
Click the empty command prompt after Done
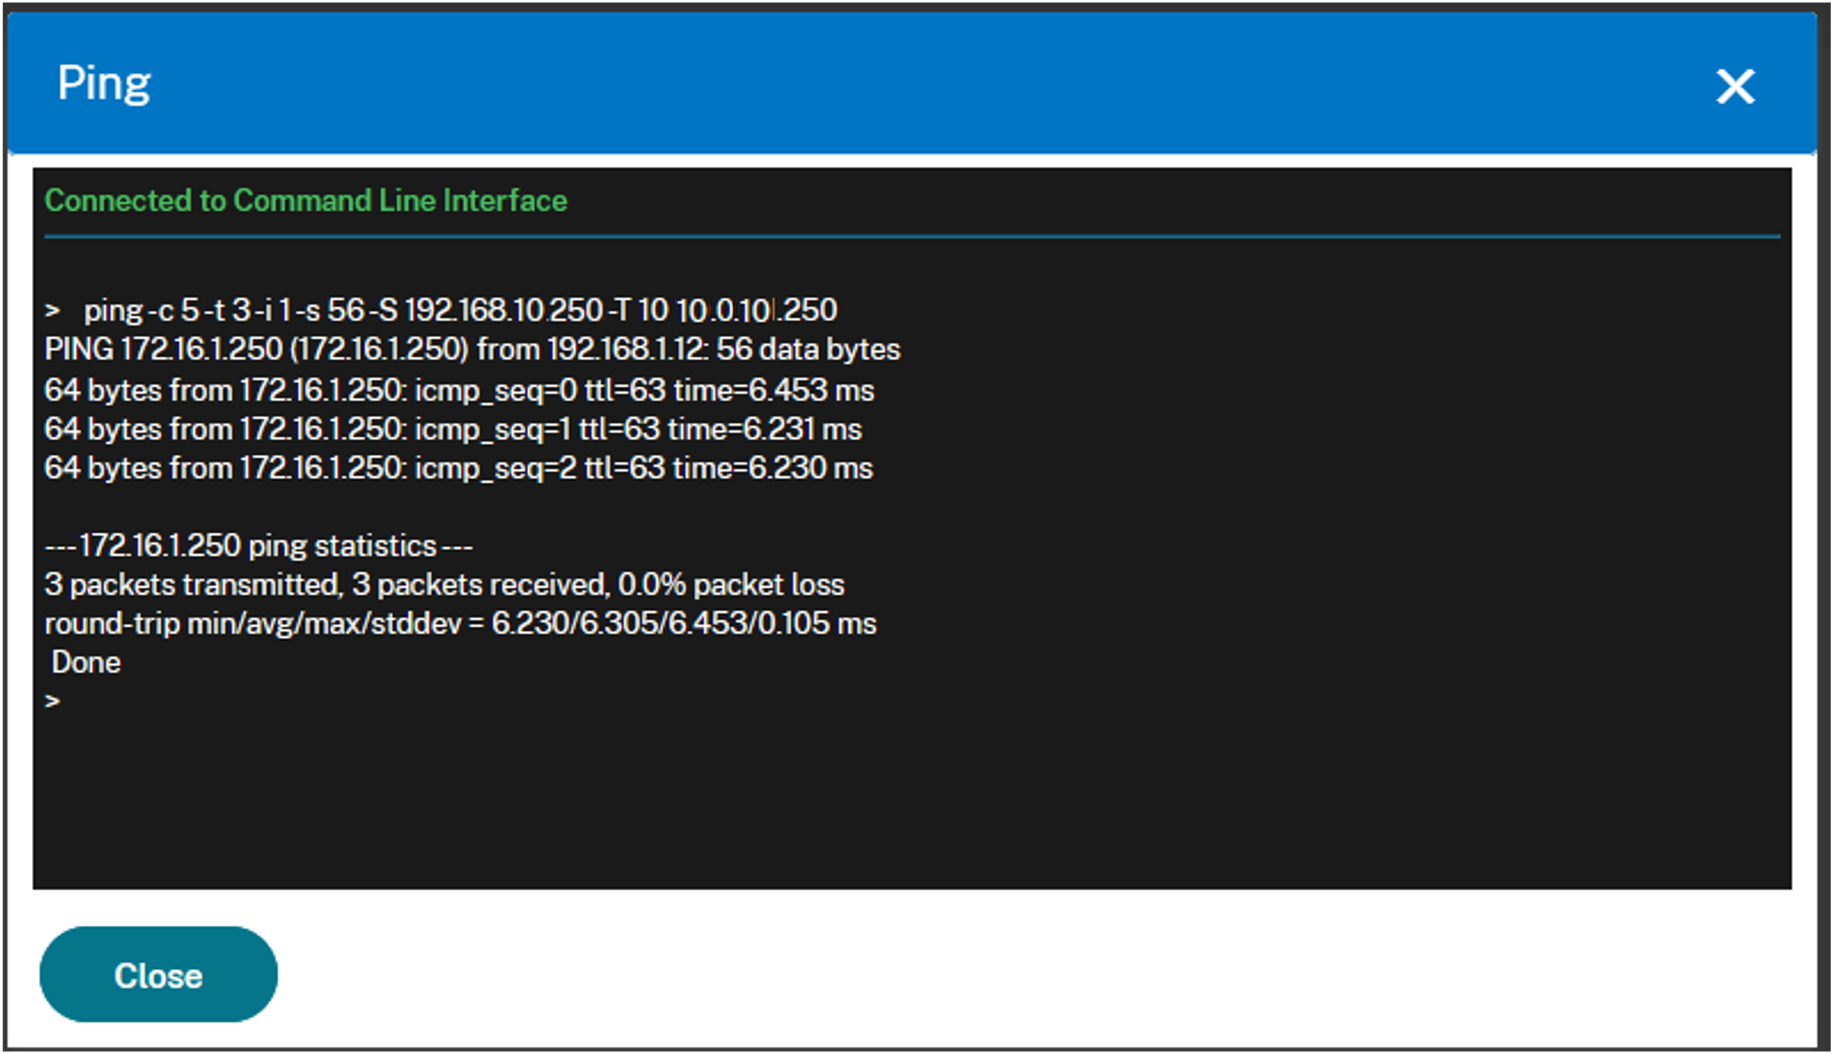tap(52, 701)
